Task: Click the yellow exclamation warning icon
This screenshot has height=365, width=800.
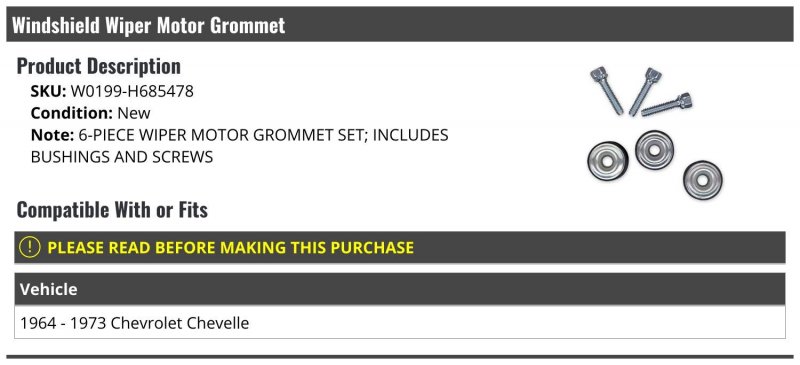Action: click(30, 247)
